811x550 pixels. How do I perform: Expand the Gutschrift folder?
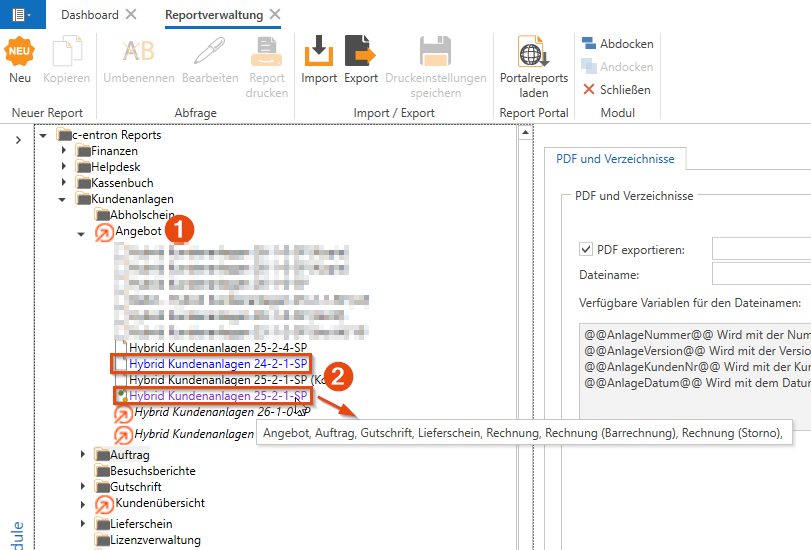[x=83, y=486]
